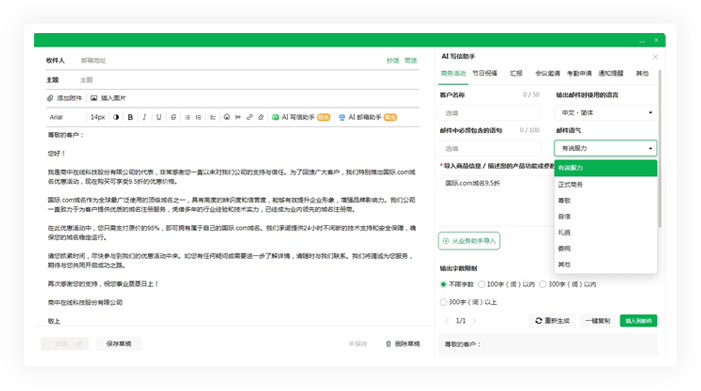
Task: Click the greyed send button
Action: click(65, 344)
